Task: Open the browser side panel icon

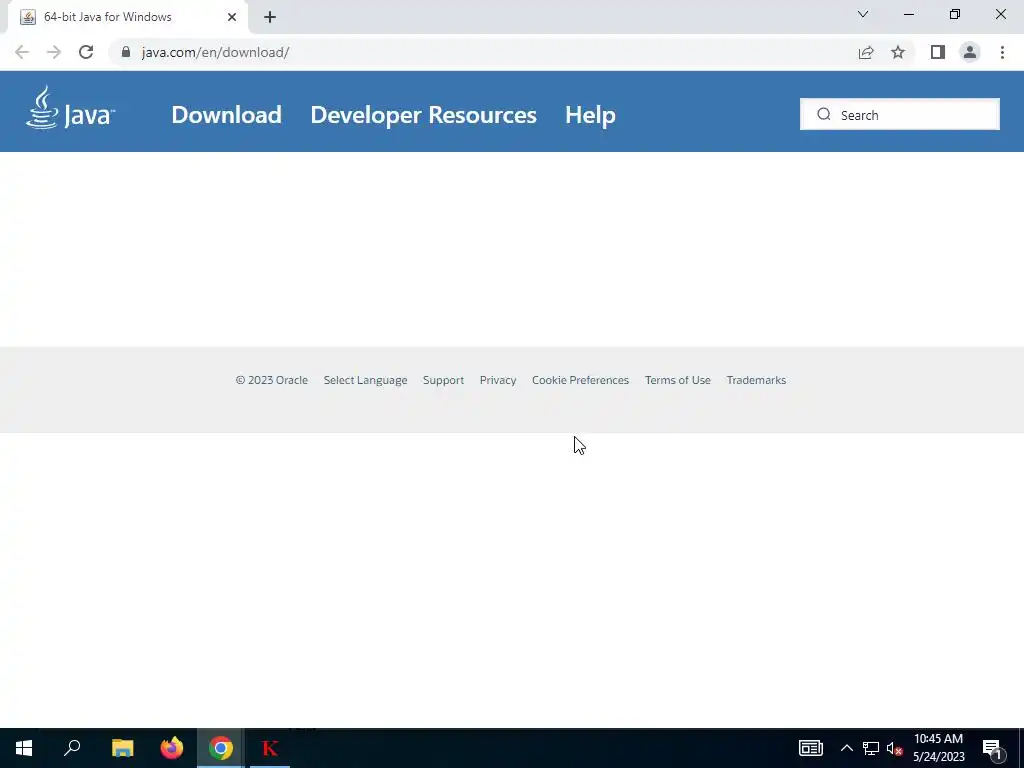Action: (x=938, y=52)
